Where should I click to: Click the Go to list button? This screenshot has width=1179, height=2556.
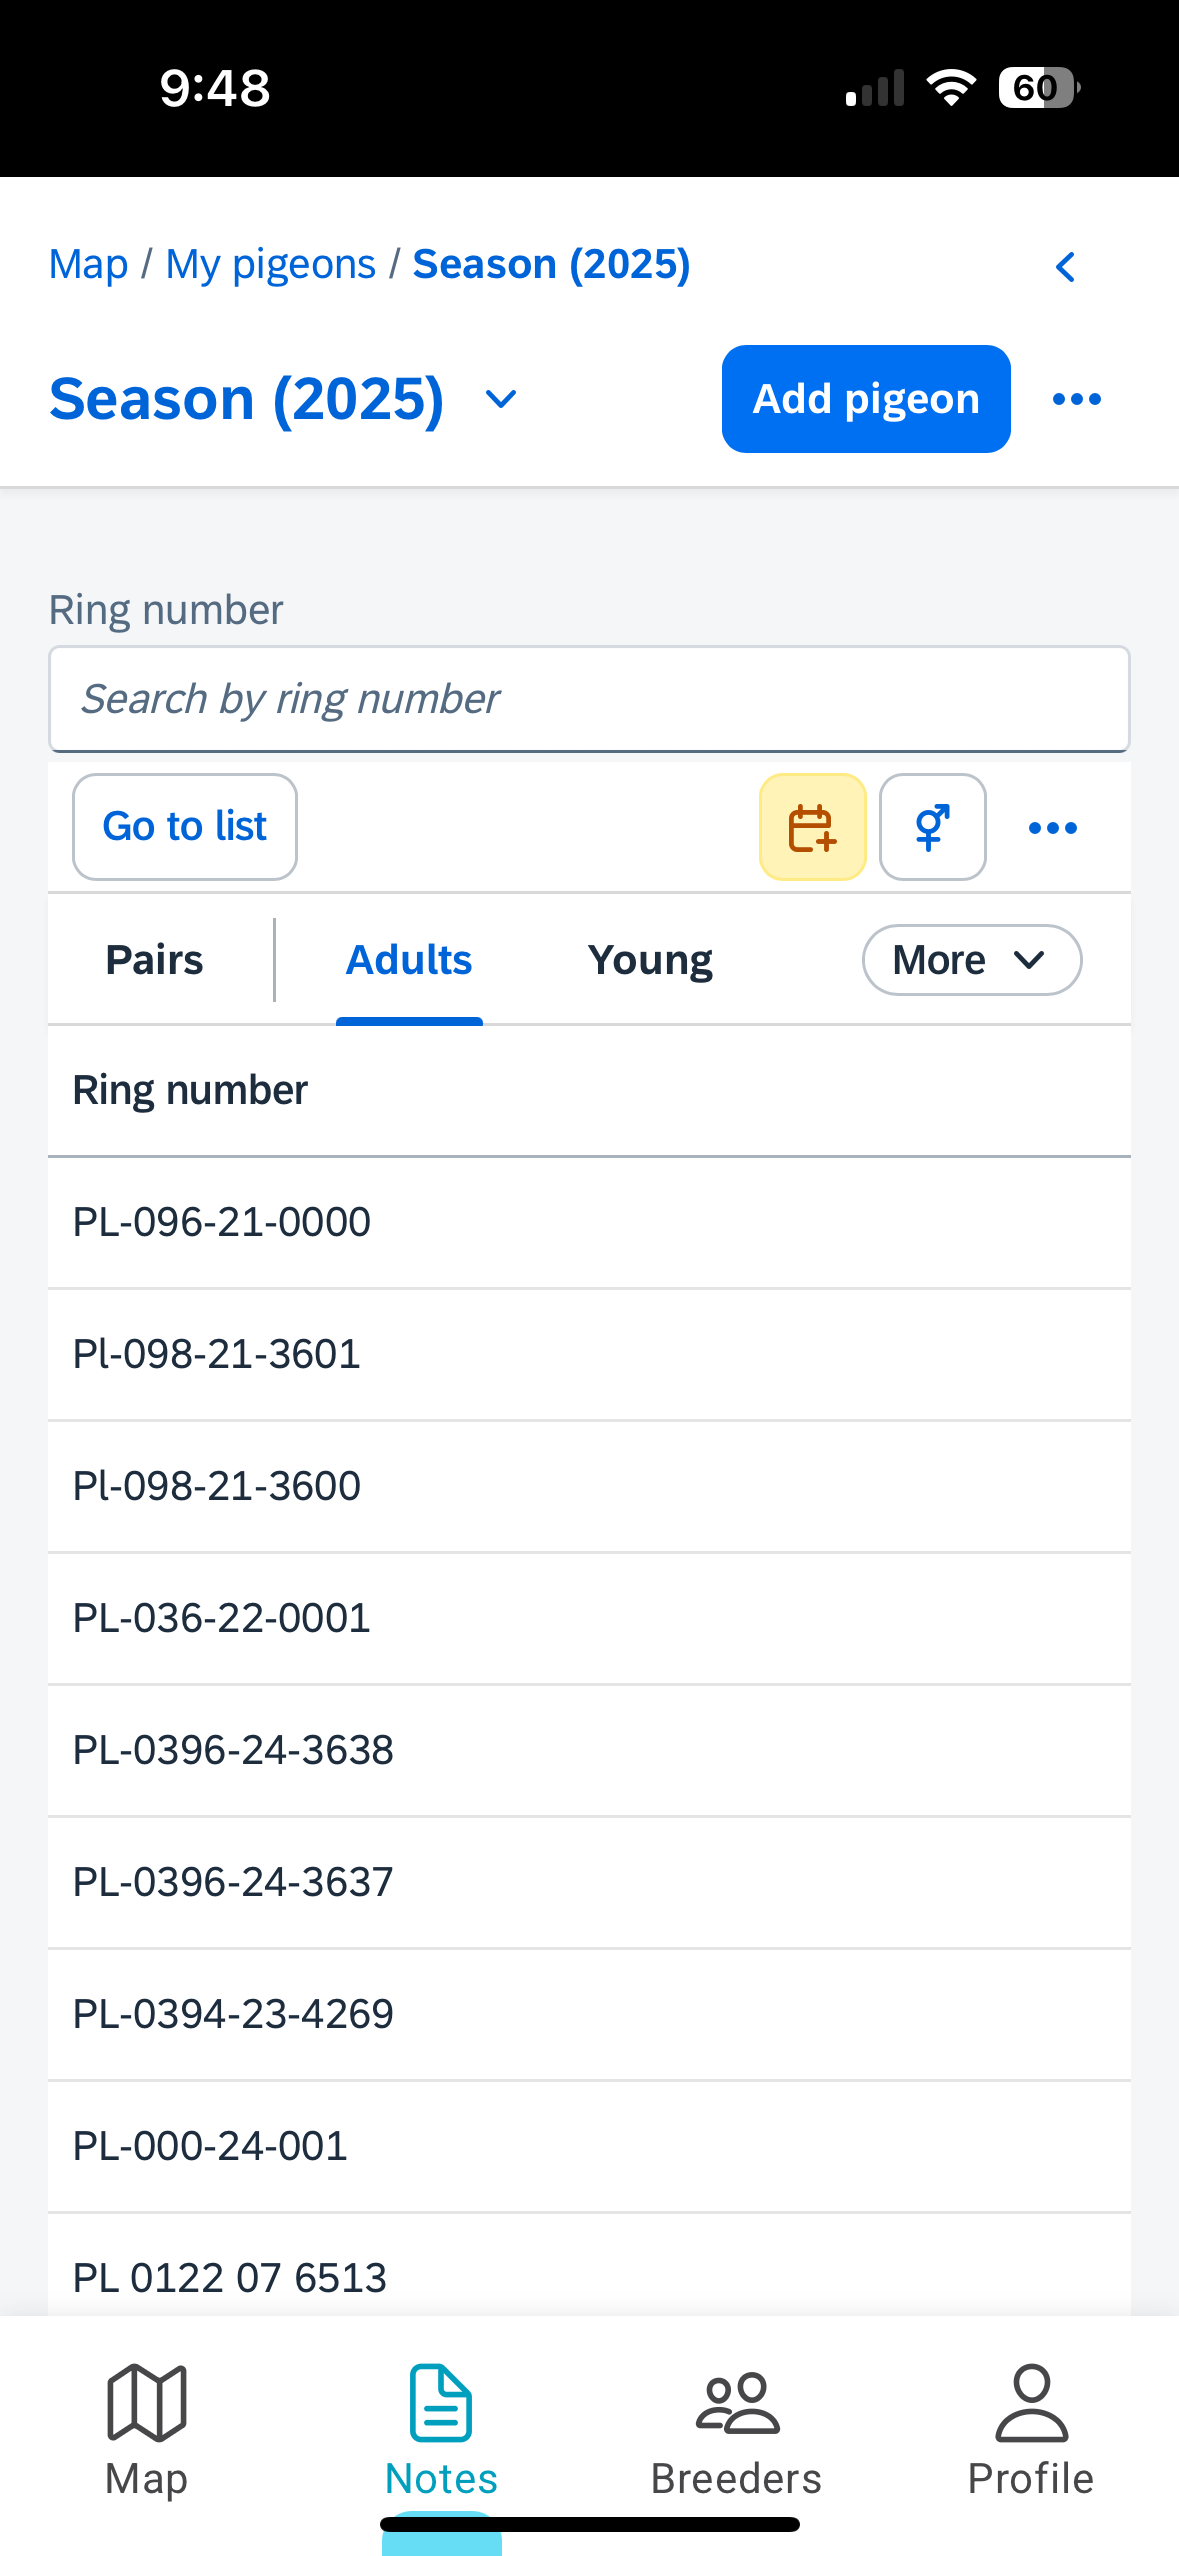(185, 827)
